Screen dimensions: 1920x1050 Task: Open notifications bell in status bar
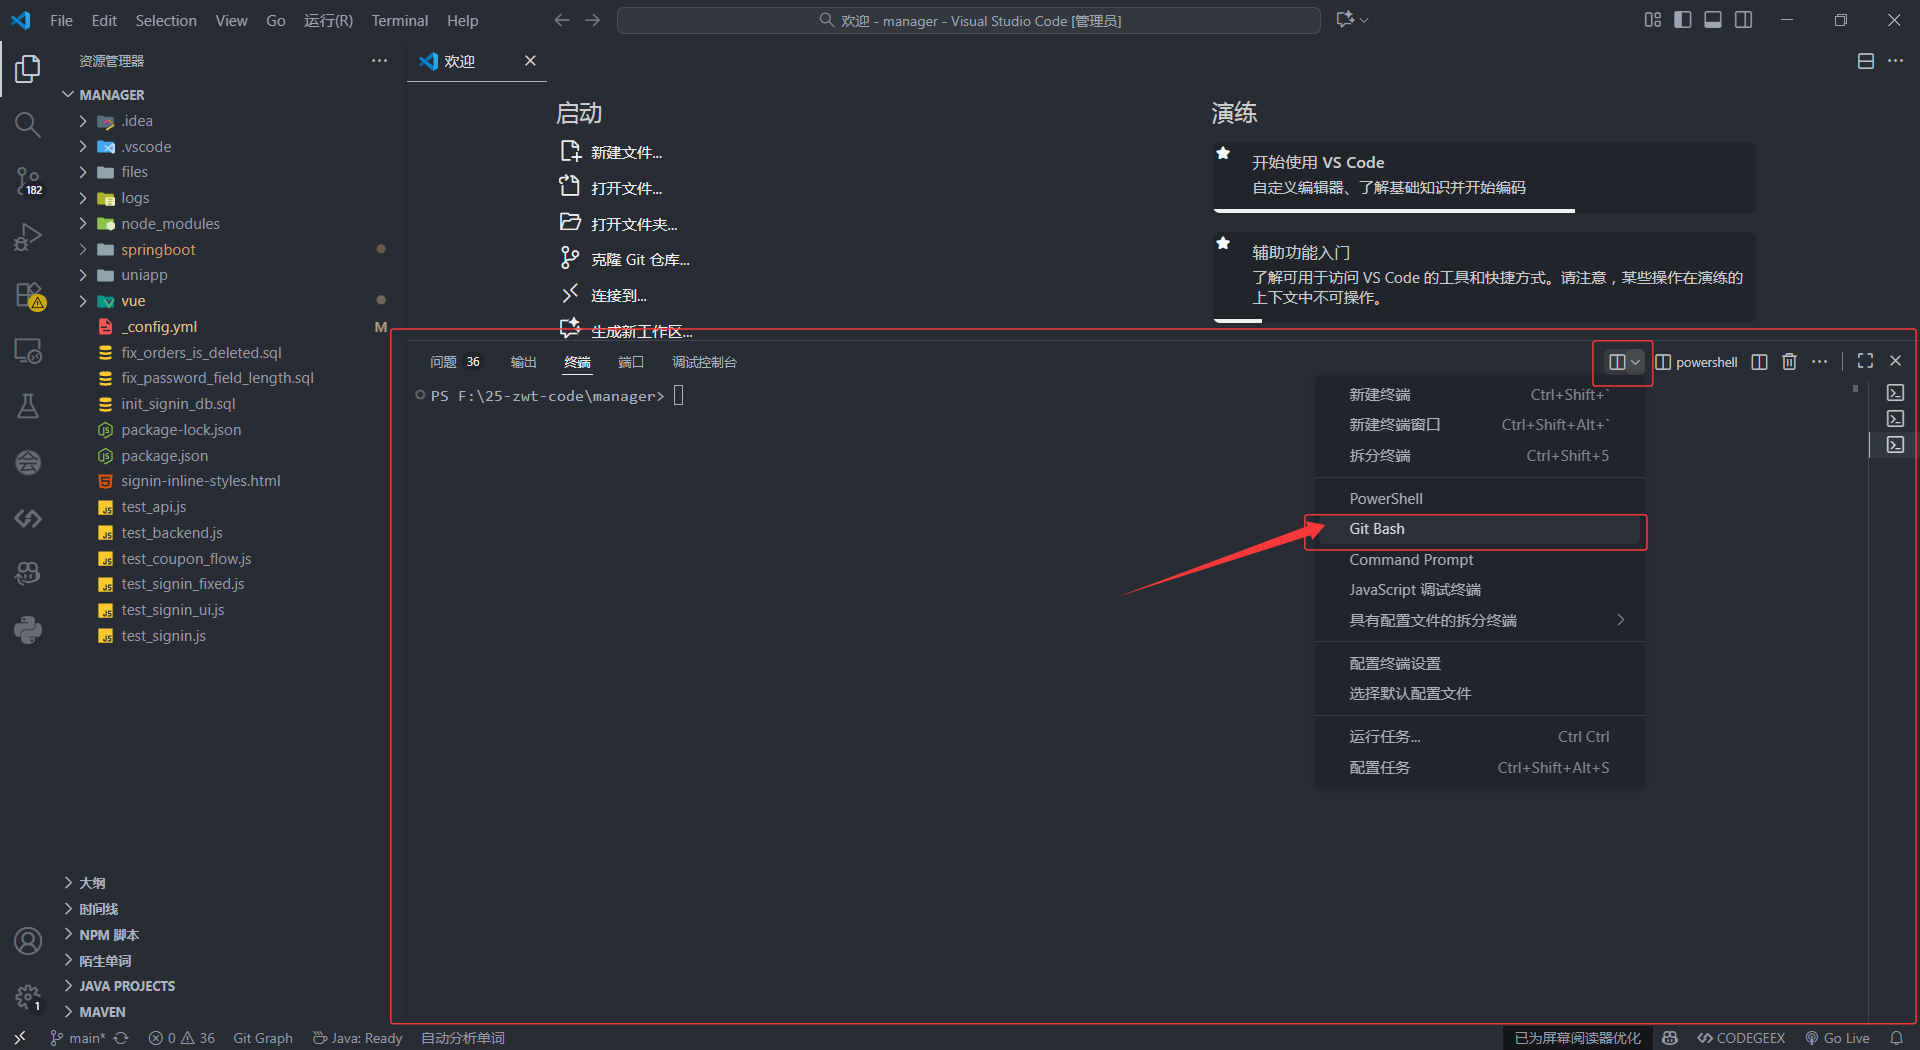pyautogui.click(x=1896, y=1038)
